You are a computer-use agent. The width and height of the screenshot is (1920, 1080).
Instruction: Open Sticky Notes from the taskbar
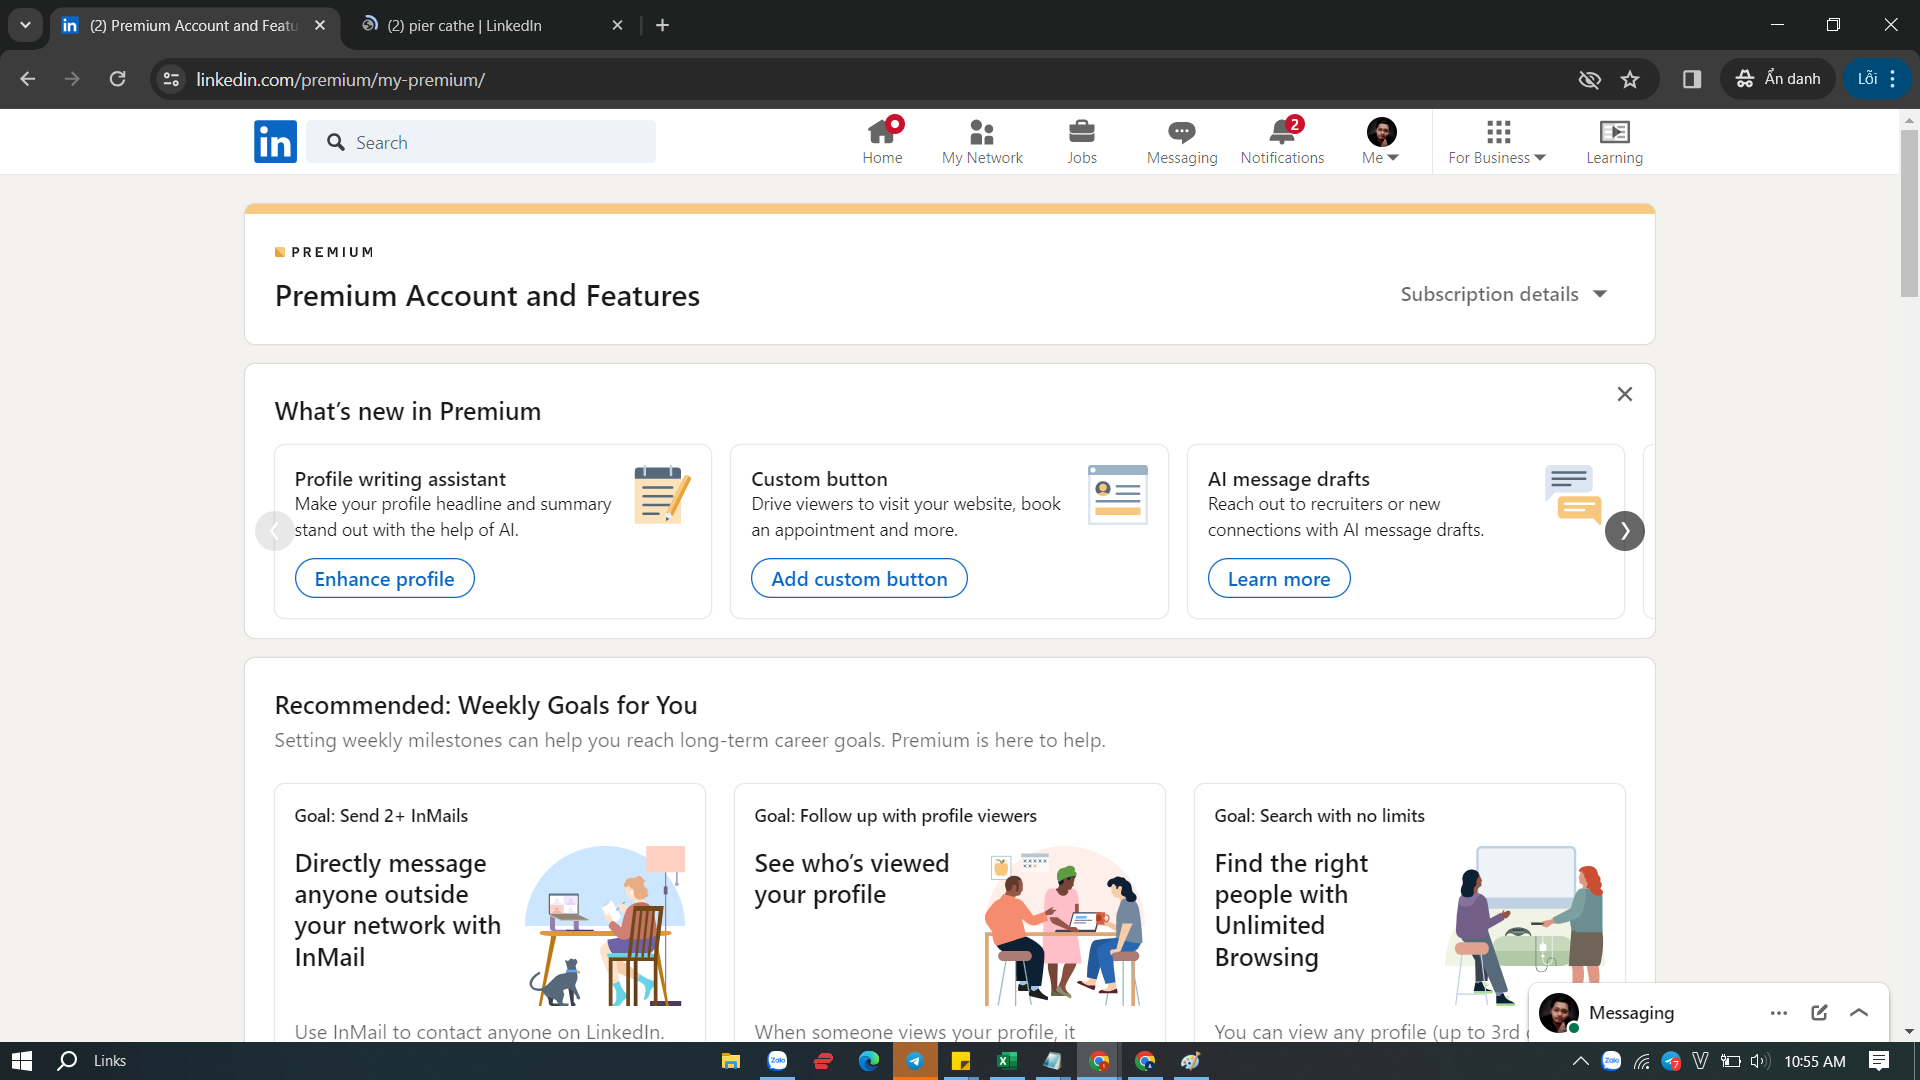pos(961,1061)
